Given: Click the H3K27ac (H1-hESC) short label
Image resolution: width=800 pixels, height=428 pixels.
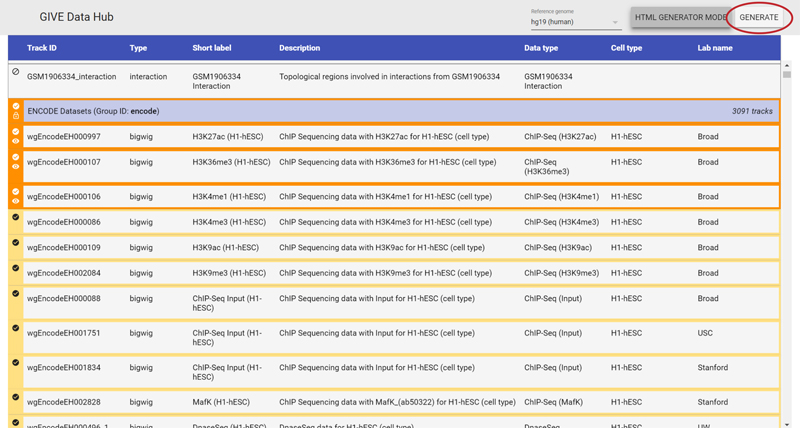Looking at the screenshot, I should click(x=228, y=137).
